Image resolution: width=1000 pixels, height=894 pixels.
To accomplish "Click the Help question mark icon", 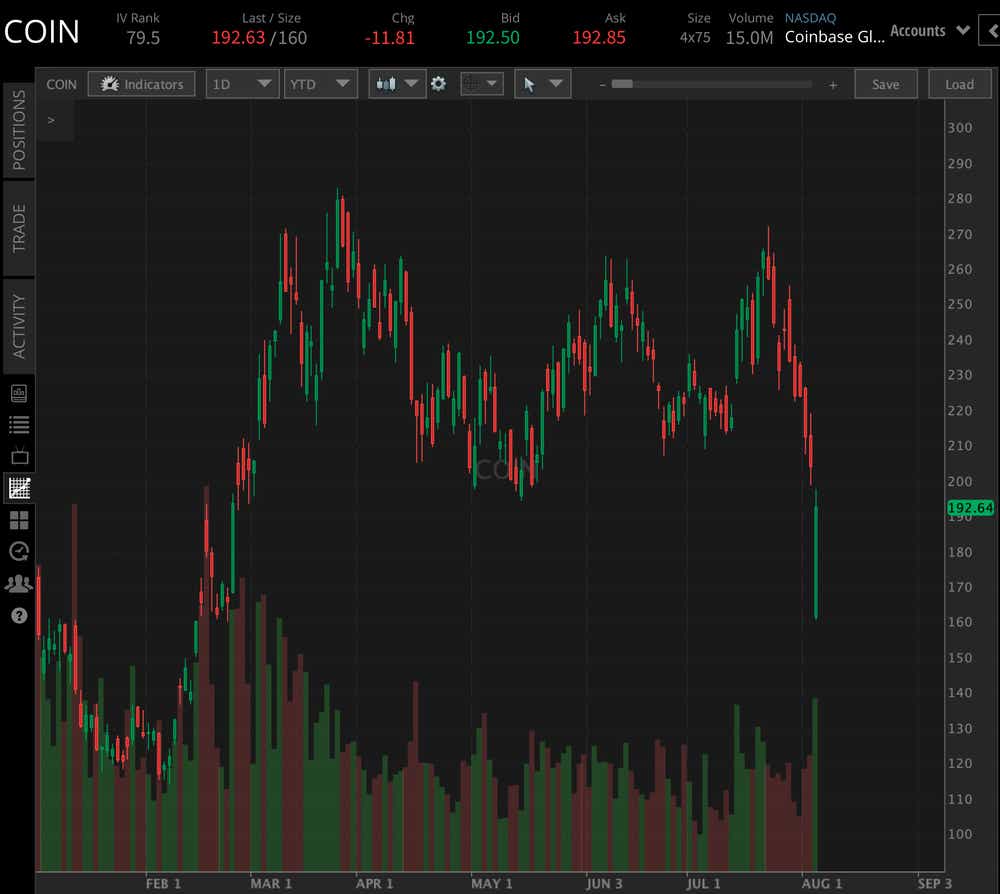I will click(18, 615).
